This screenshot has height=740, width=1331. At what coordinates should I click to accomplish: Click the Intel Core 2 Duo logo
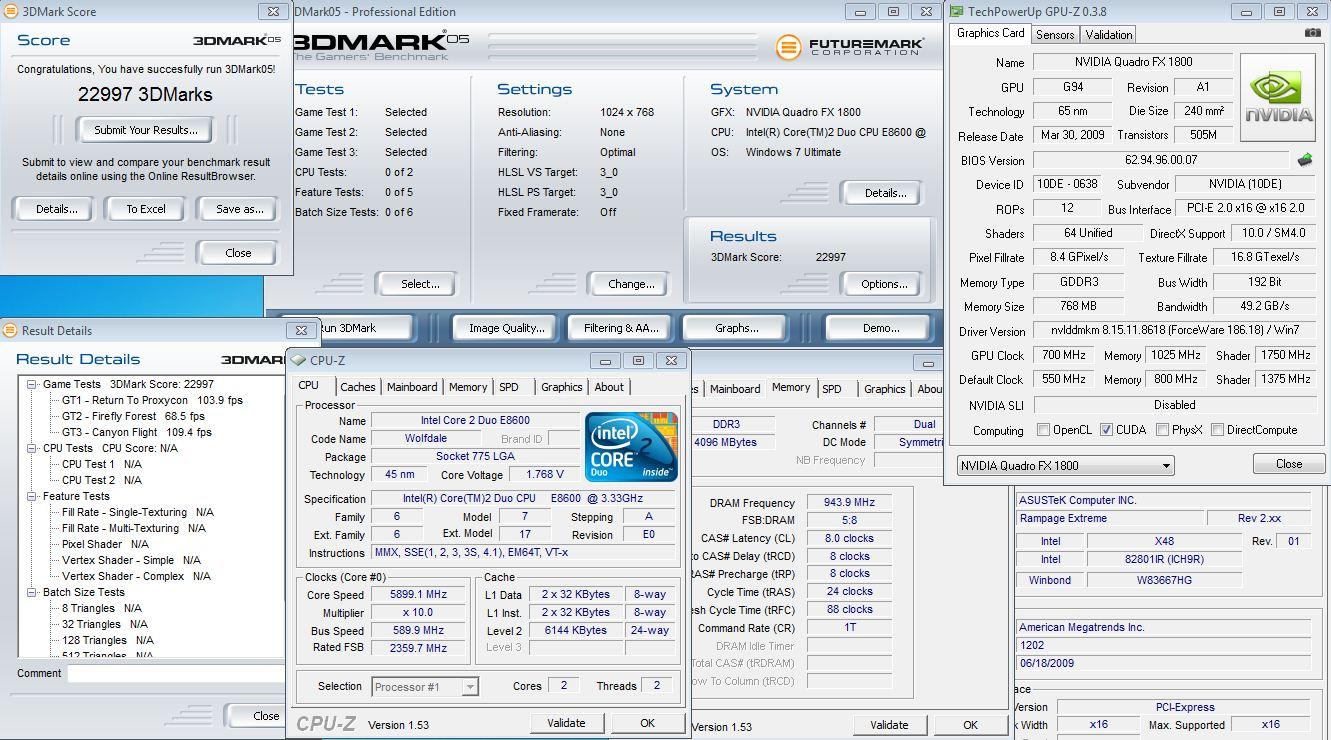[x=631, y=446]
